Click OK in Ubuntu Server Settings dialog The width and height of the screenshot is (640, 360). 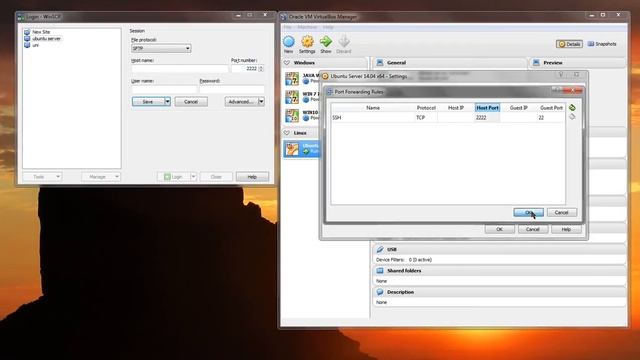coord(500,229)
